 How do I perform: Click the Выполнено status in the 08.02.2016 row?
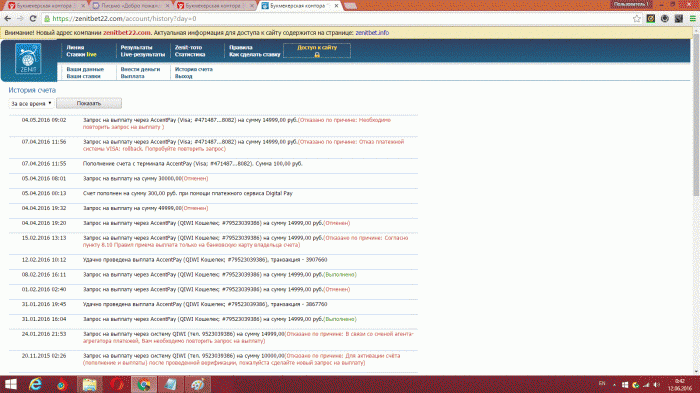pos(340,275)
